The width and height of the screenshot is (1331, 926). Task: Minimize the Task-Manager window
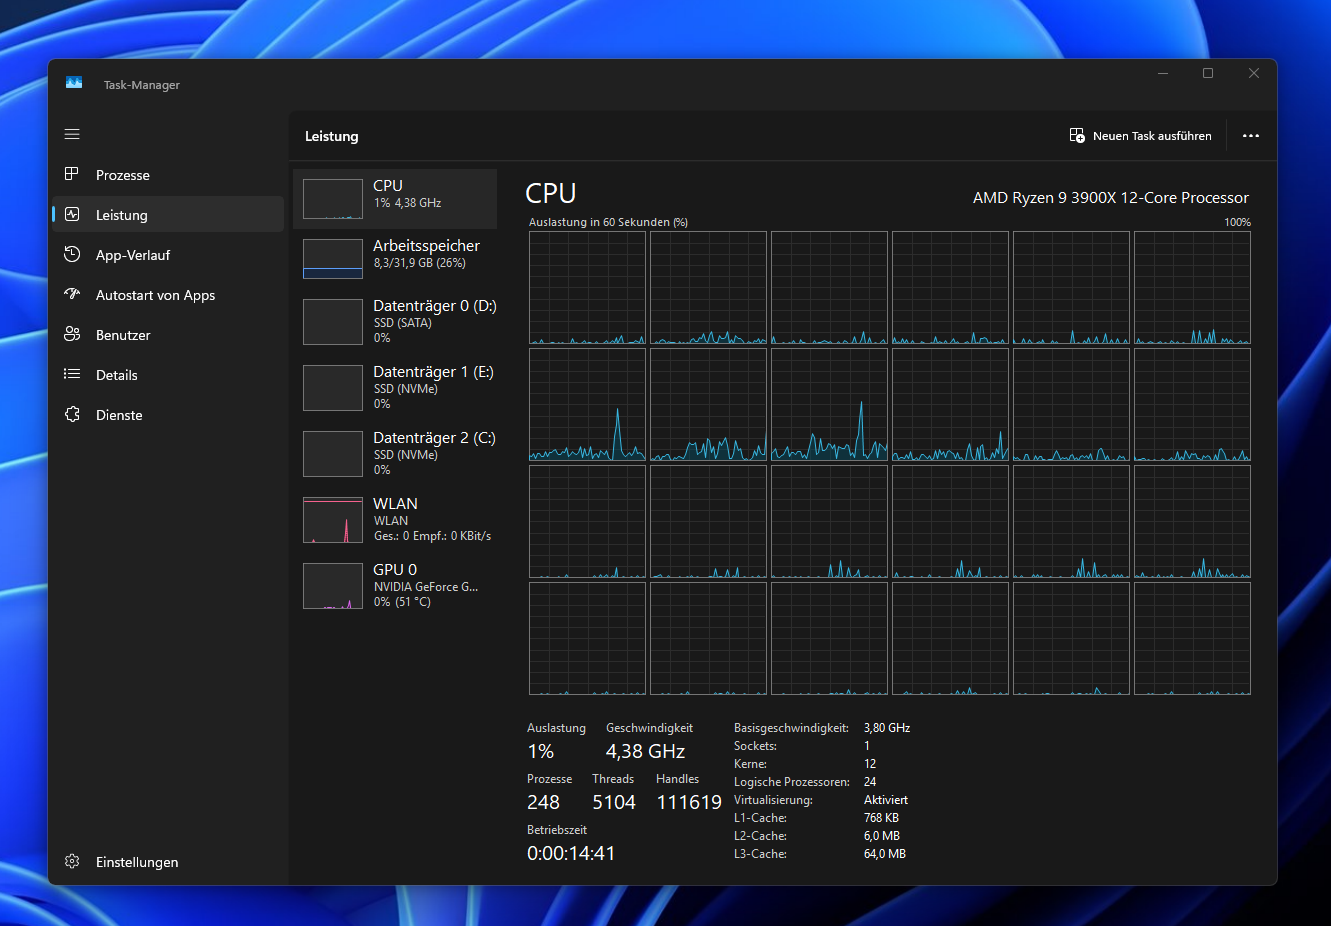click(x=1163, y=73)
